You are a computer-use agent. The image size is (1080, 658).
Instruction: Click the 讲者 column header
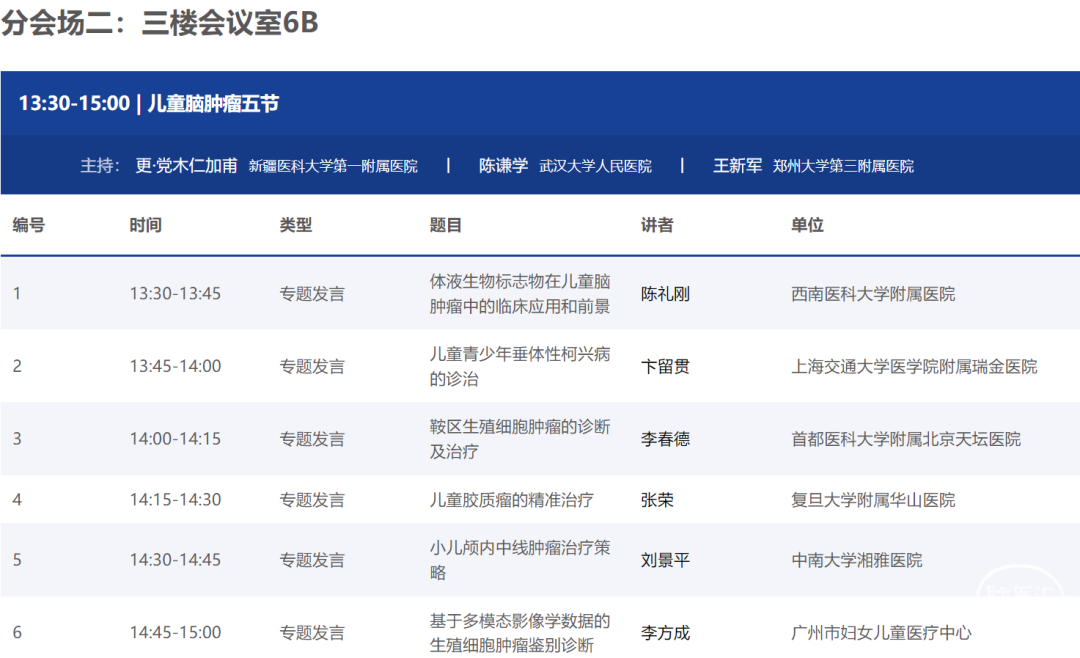(657, 226)
